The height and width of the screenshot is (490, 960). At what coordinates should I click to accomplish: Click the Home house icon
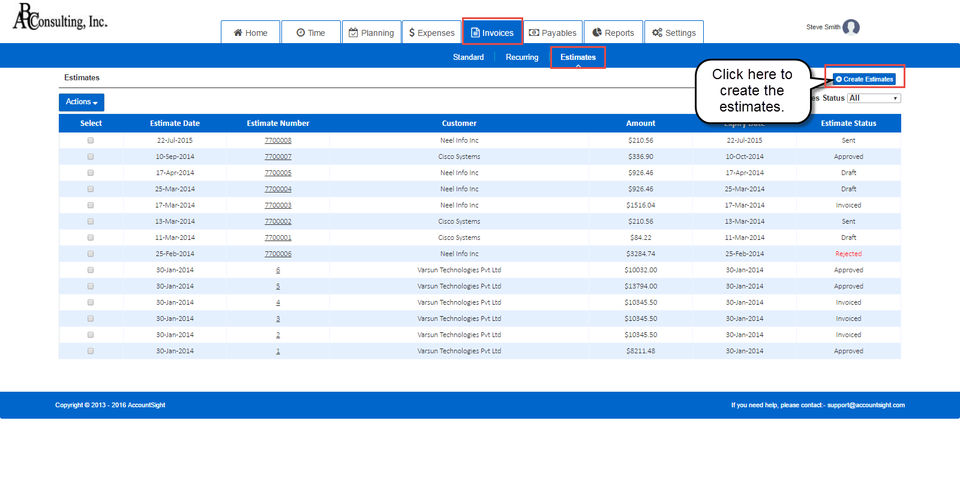(238, 33)
